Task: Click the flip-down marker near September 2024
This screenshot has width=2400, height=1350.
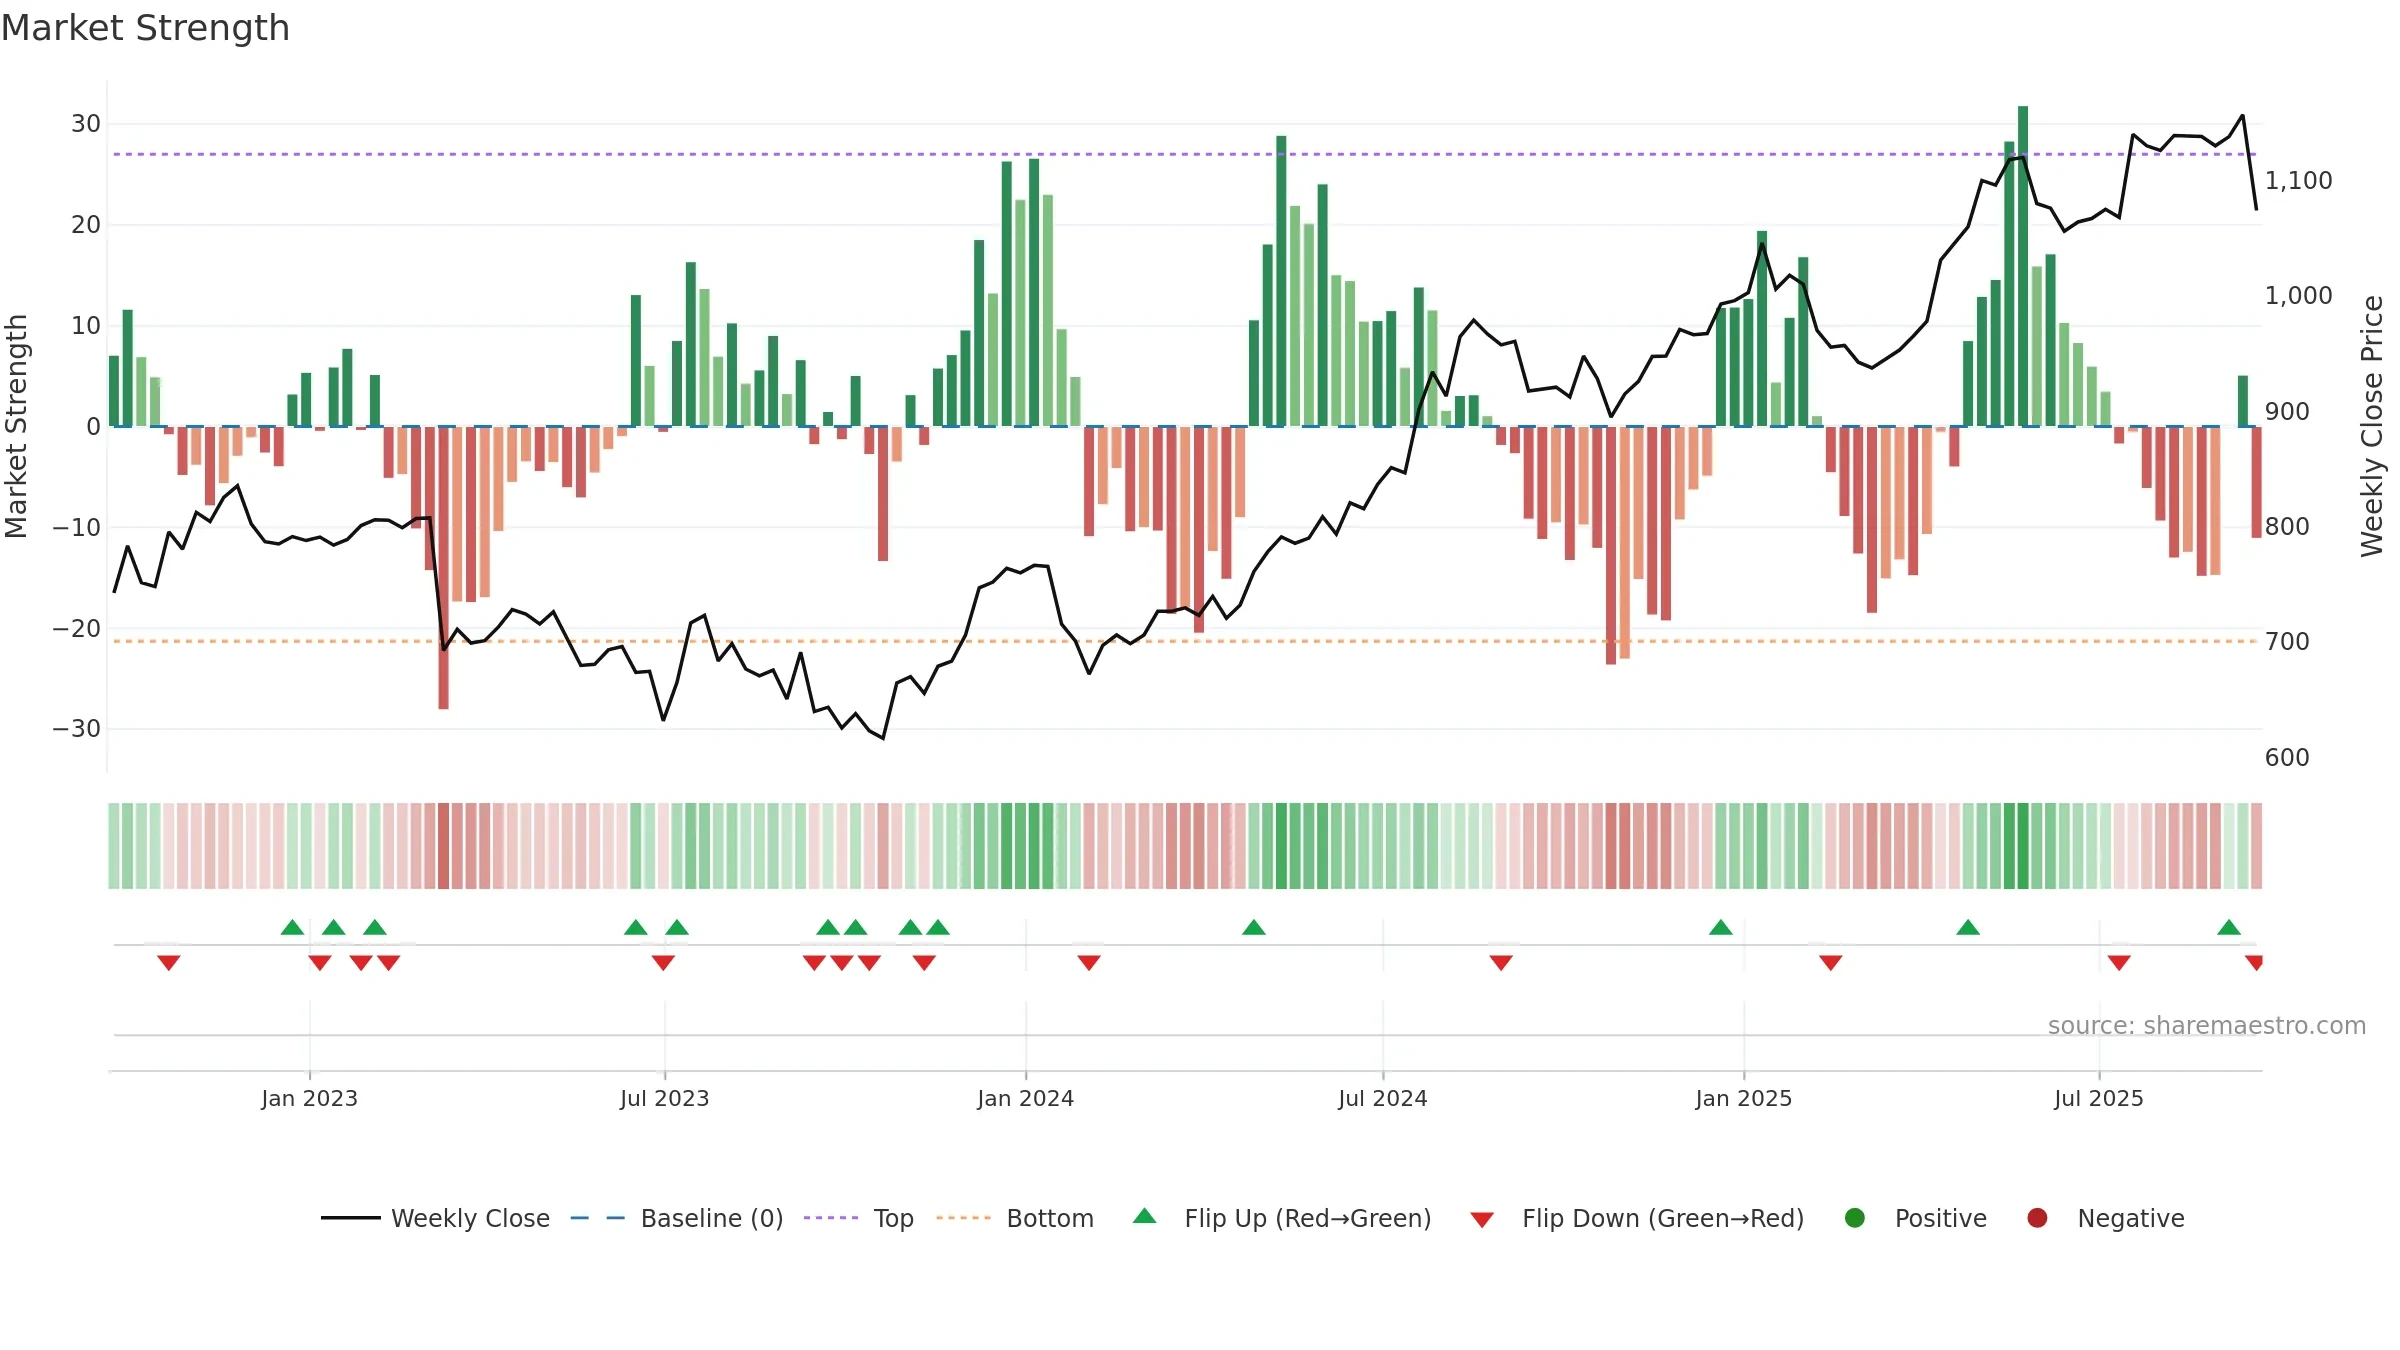Action: tap(1501, 963)
